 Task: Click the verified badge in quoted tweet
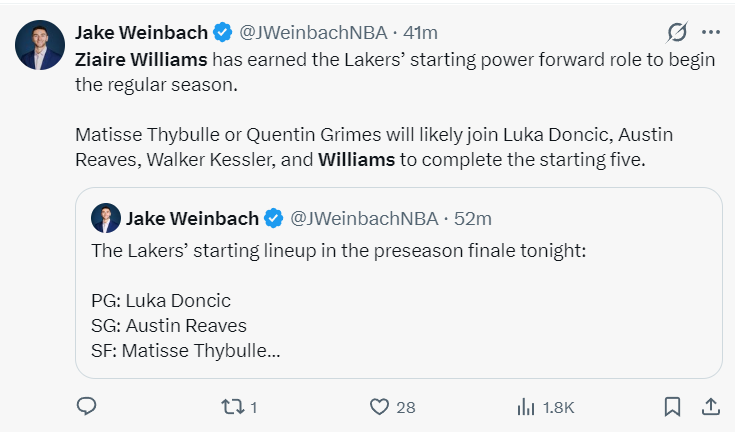click(274, 219)
